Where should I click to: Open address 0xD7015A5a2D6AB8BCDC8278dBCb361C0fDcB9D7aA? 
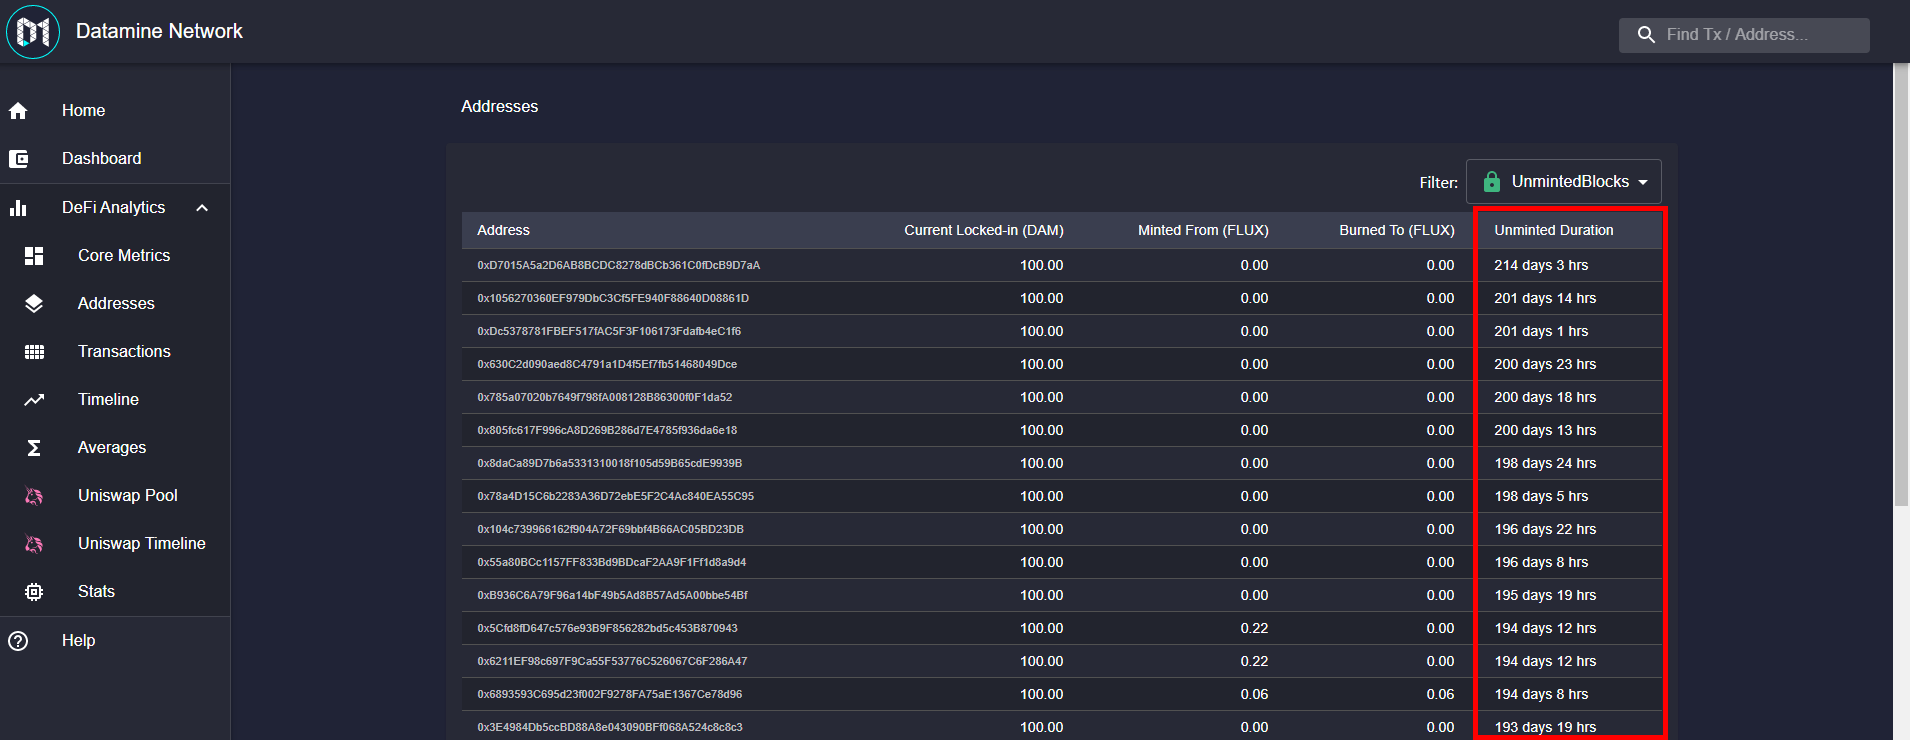pos(618,265)
